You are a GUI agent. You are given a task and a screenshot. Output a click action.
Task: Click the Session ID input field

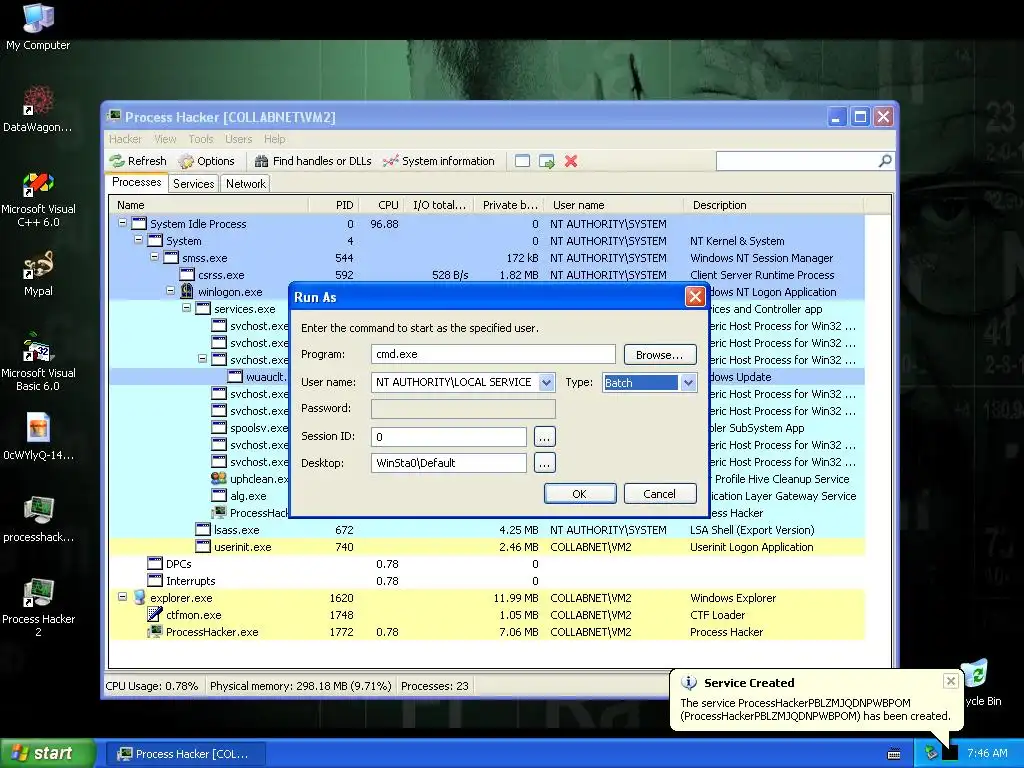coord(449,436)
